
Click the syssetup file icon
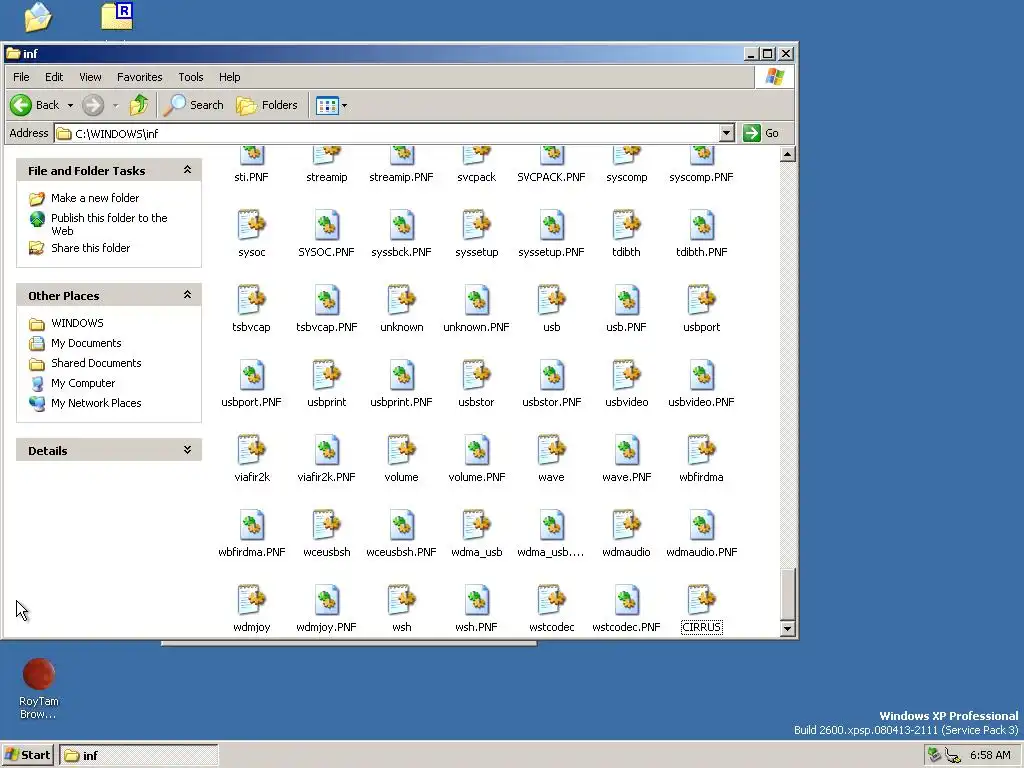[476, 225]
